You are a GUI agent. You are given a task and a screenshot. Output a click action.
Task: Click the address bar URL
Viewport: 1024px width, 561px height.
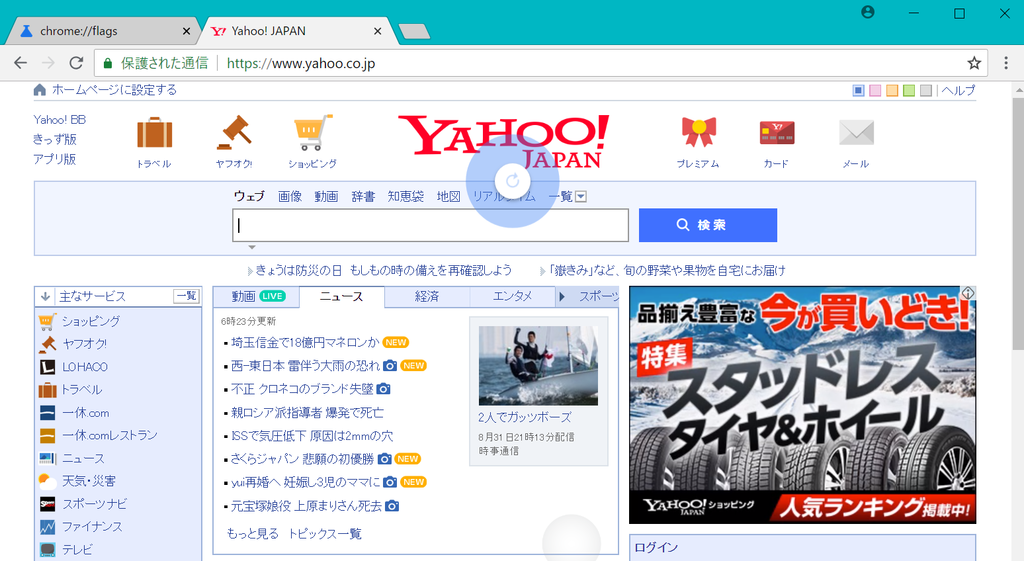pos(301,63)
